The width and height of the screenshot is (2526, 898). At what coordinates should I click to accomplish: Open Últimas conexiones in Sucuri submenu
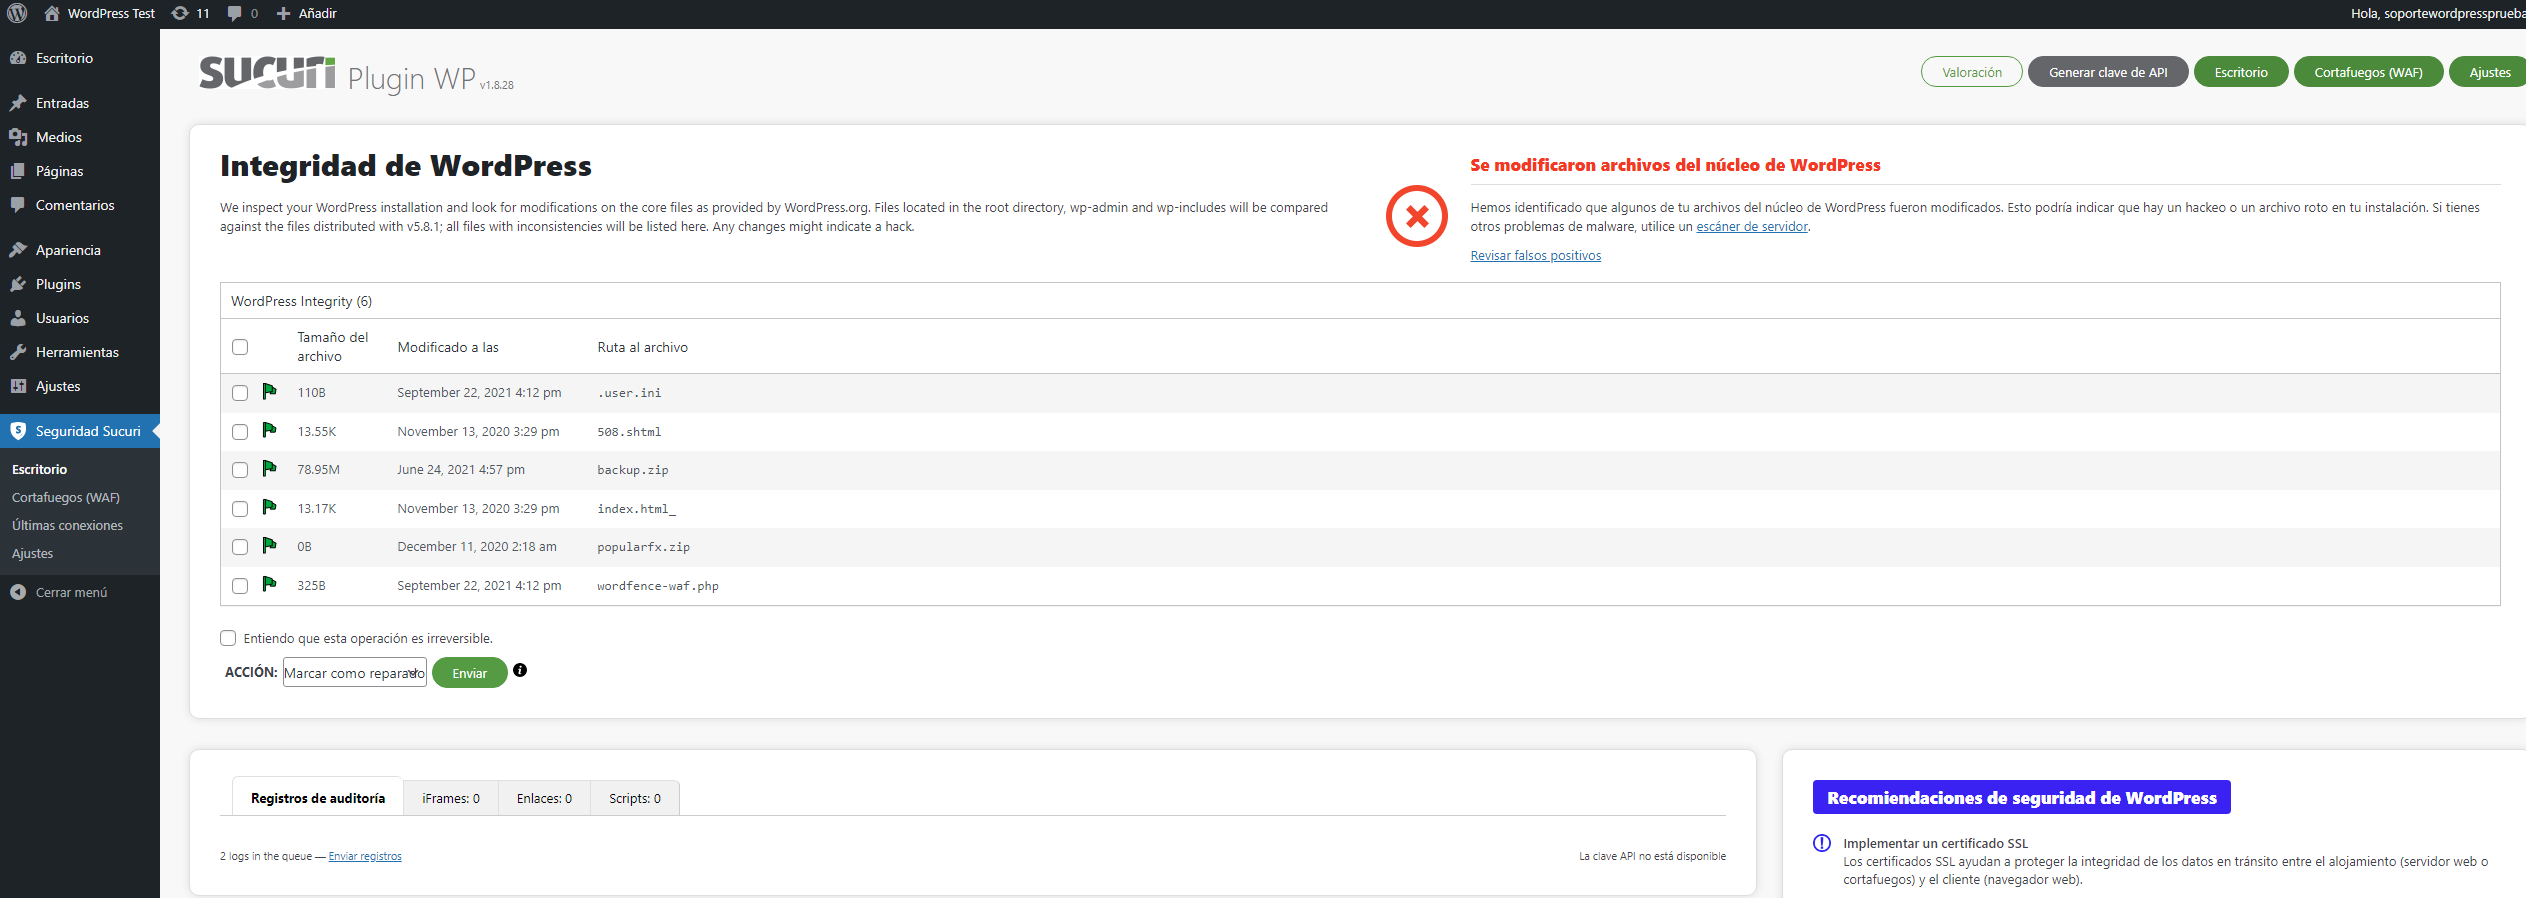coord(67,525)
